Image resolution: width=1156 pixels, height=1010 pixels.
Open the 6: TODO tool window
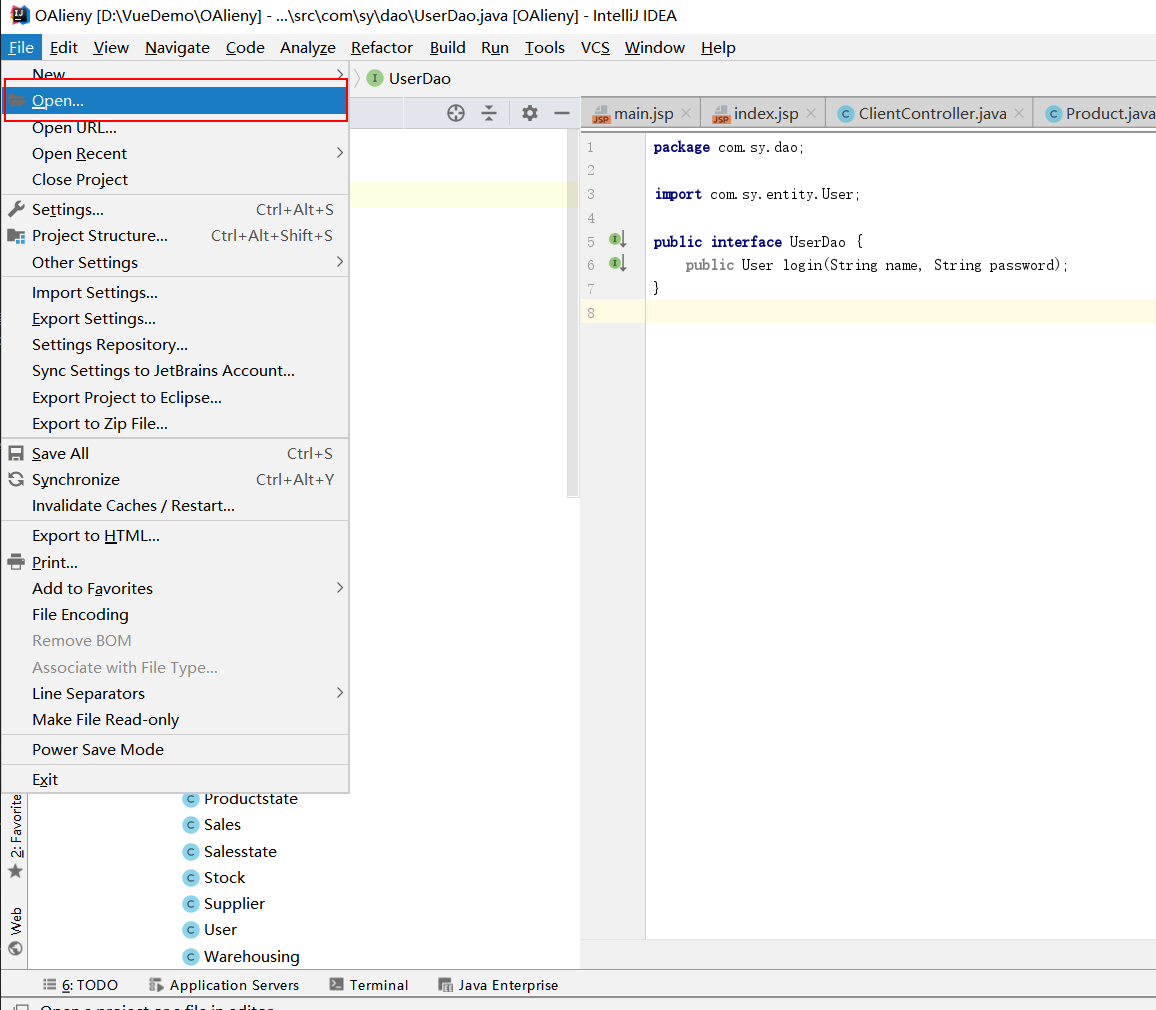point(80,985)
